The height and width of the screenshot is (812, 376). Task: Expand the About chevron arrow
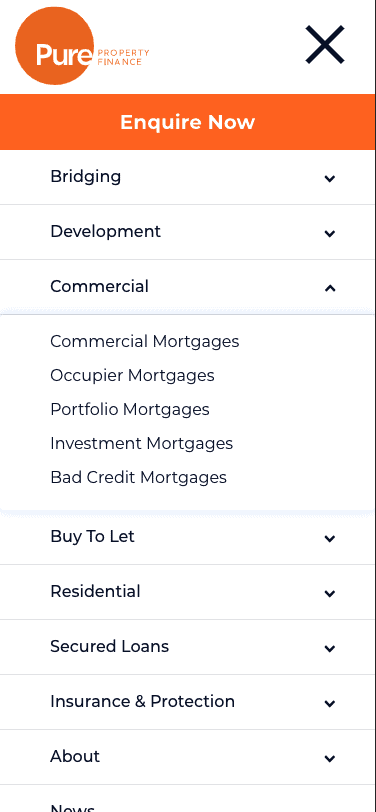pyautogui.click(x=330, y=759)
